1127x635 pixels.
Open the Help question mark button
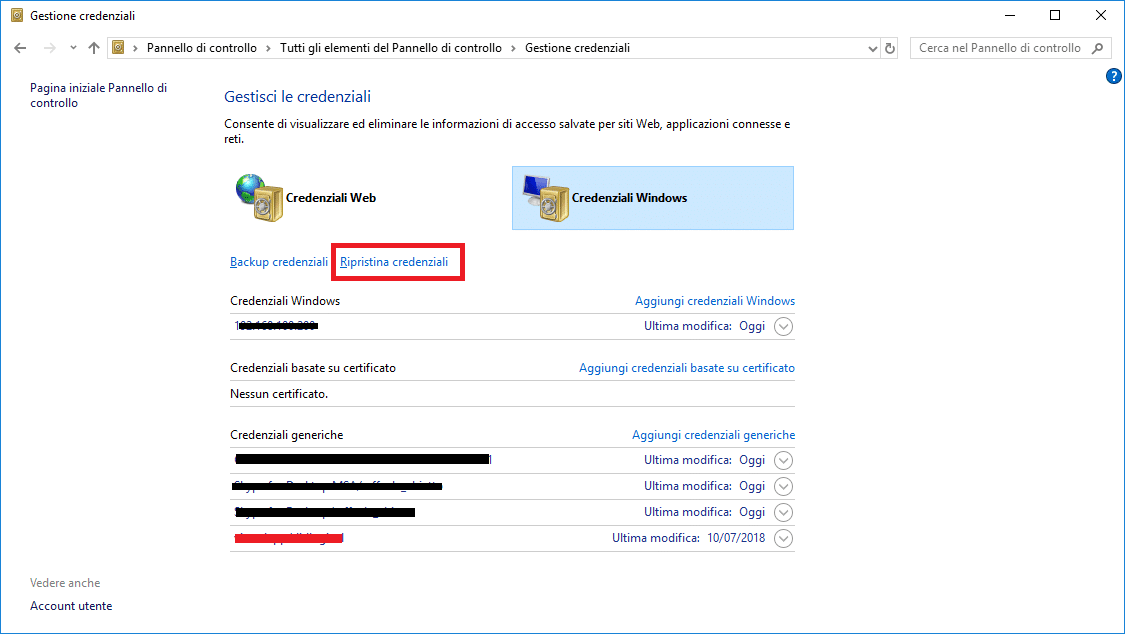[x=1113, y=76]
